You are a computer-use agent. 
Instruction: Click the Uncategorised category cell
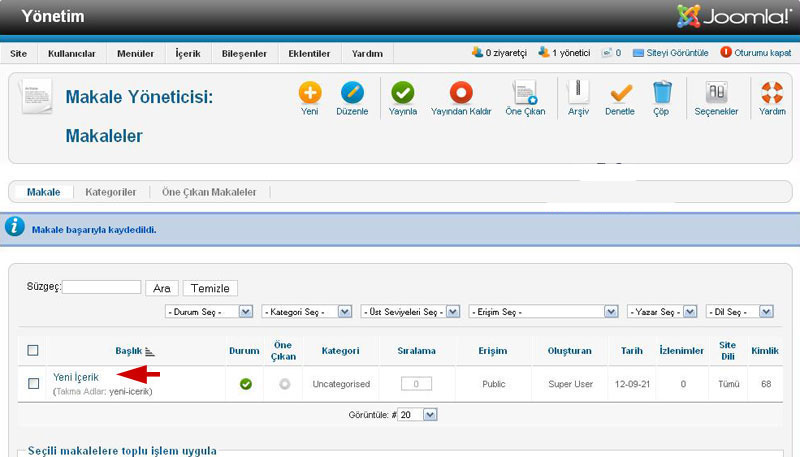[341, 384]
